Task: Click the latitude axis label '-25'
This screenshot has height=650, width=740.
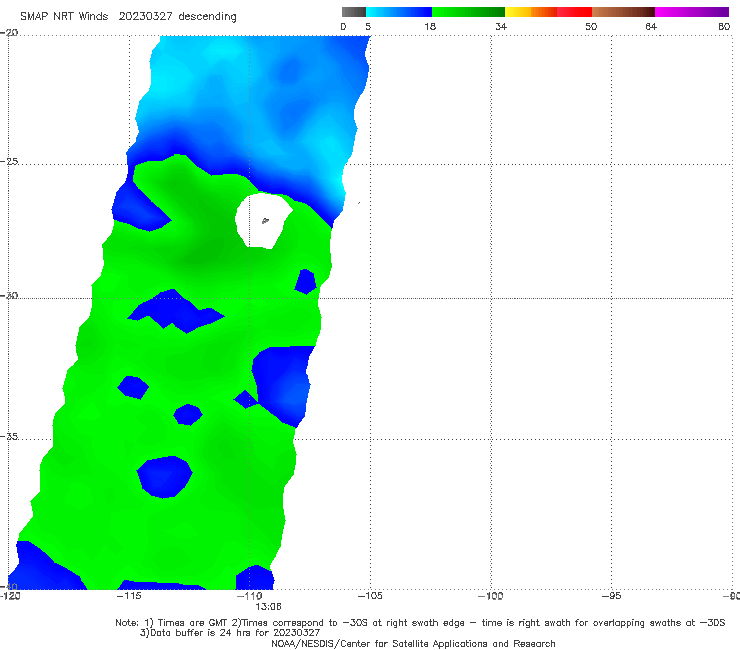Action: point(9,161)
